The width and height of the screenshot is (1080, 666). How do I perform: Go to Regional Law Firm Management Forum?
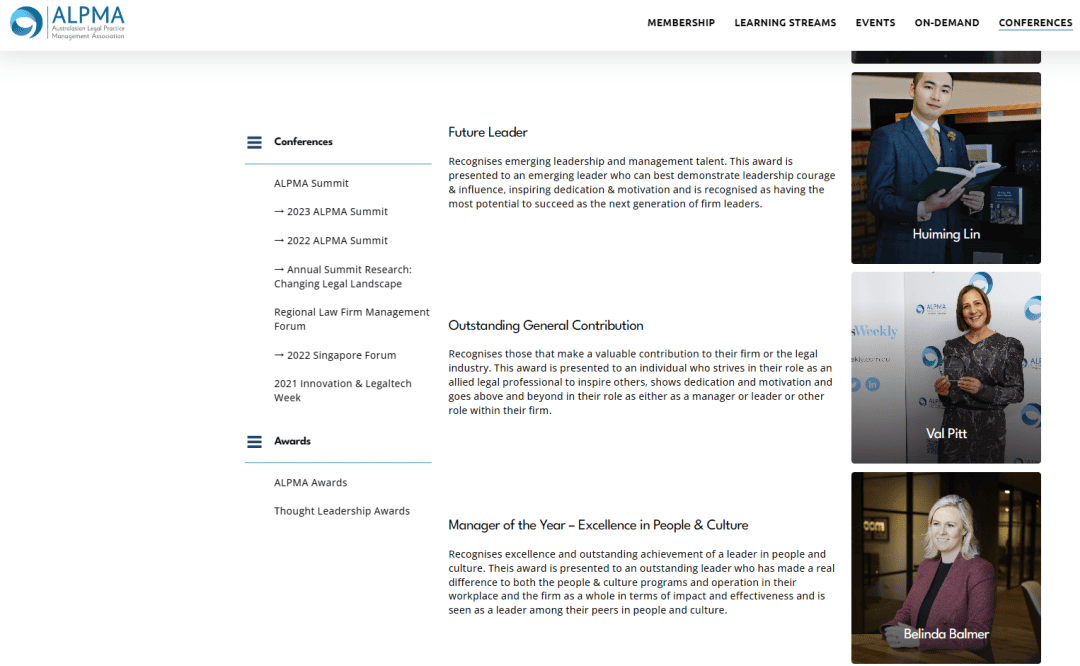coord(351,319)
